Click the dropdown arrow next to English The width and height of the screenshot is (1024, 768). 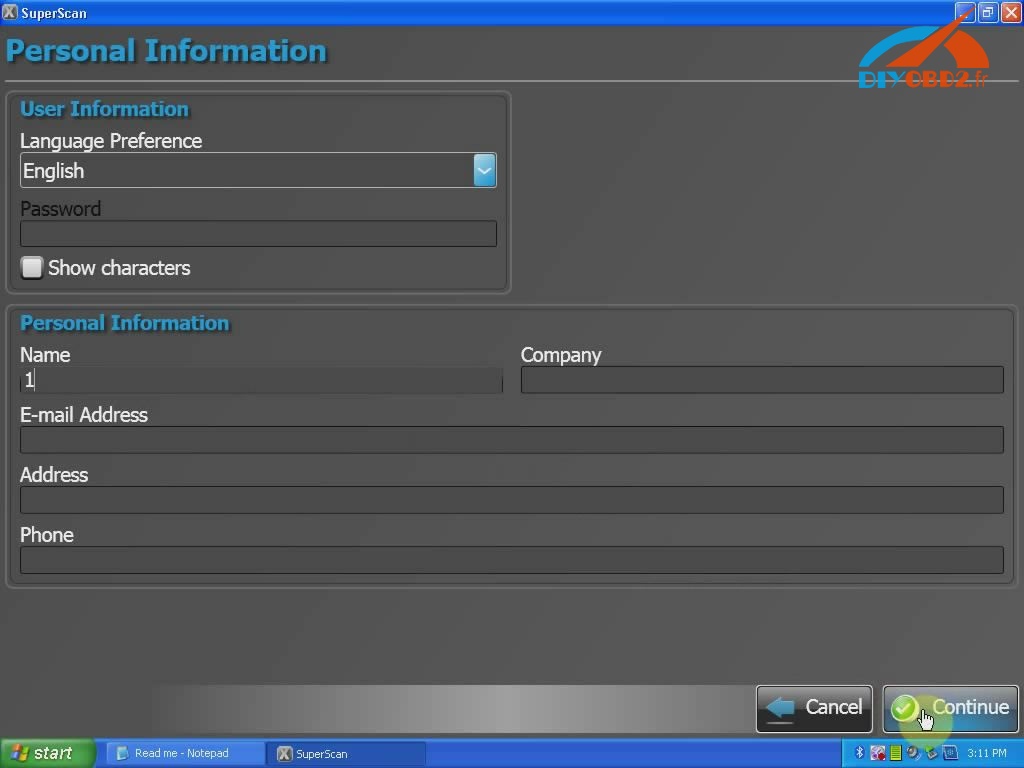(484, 170)
